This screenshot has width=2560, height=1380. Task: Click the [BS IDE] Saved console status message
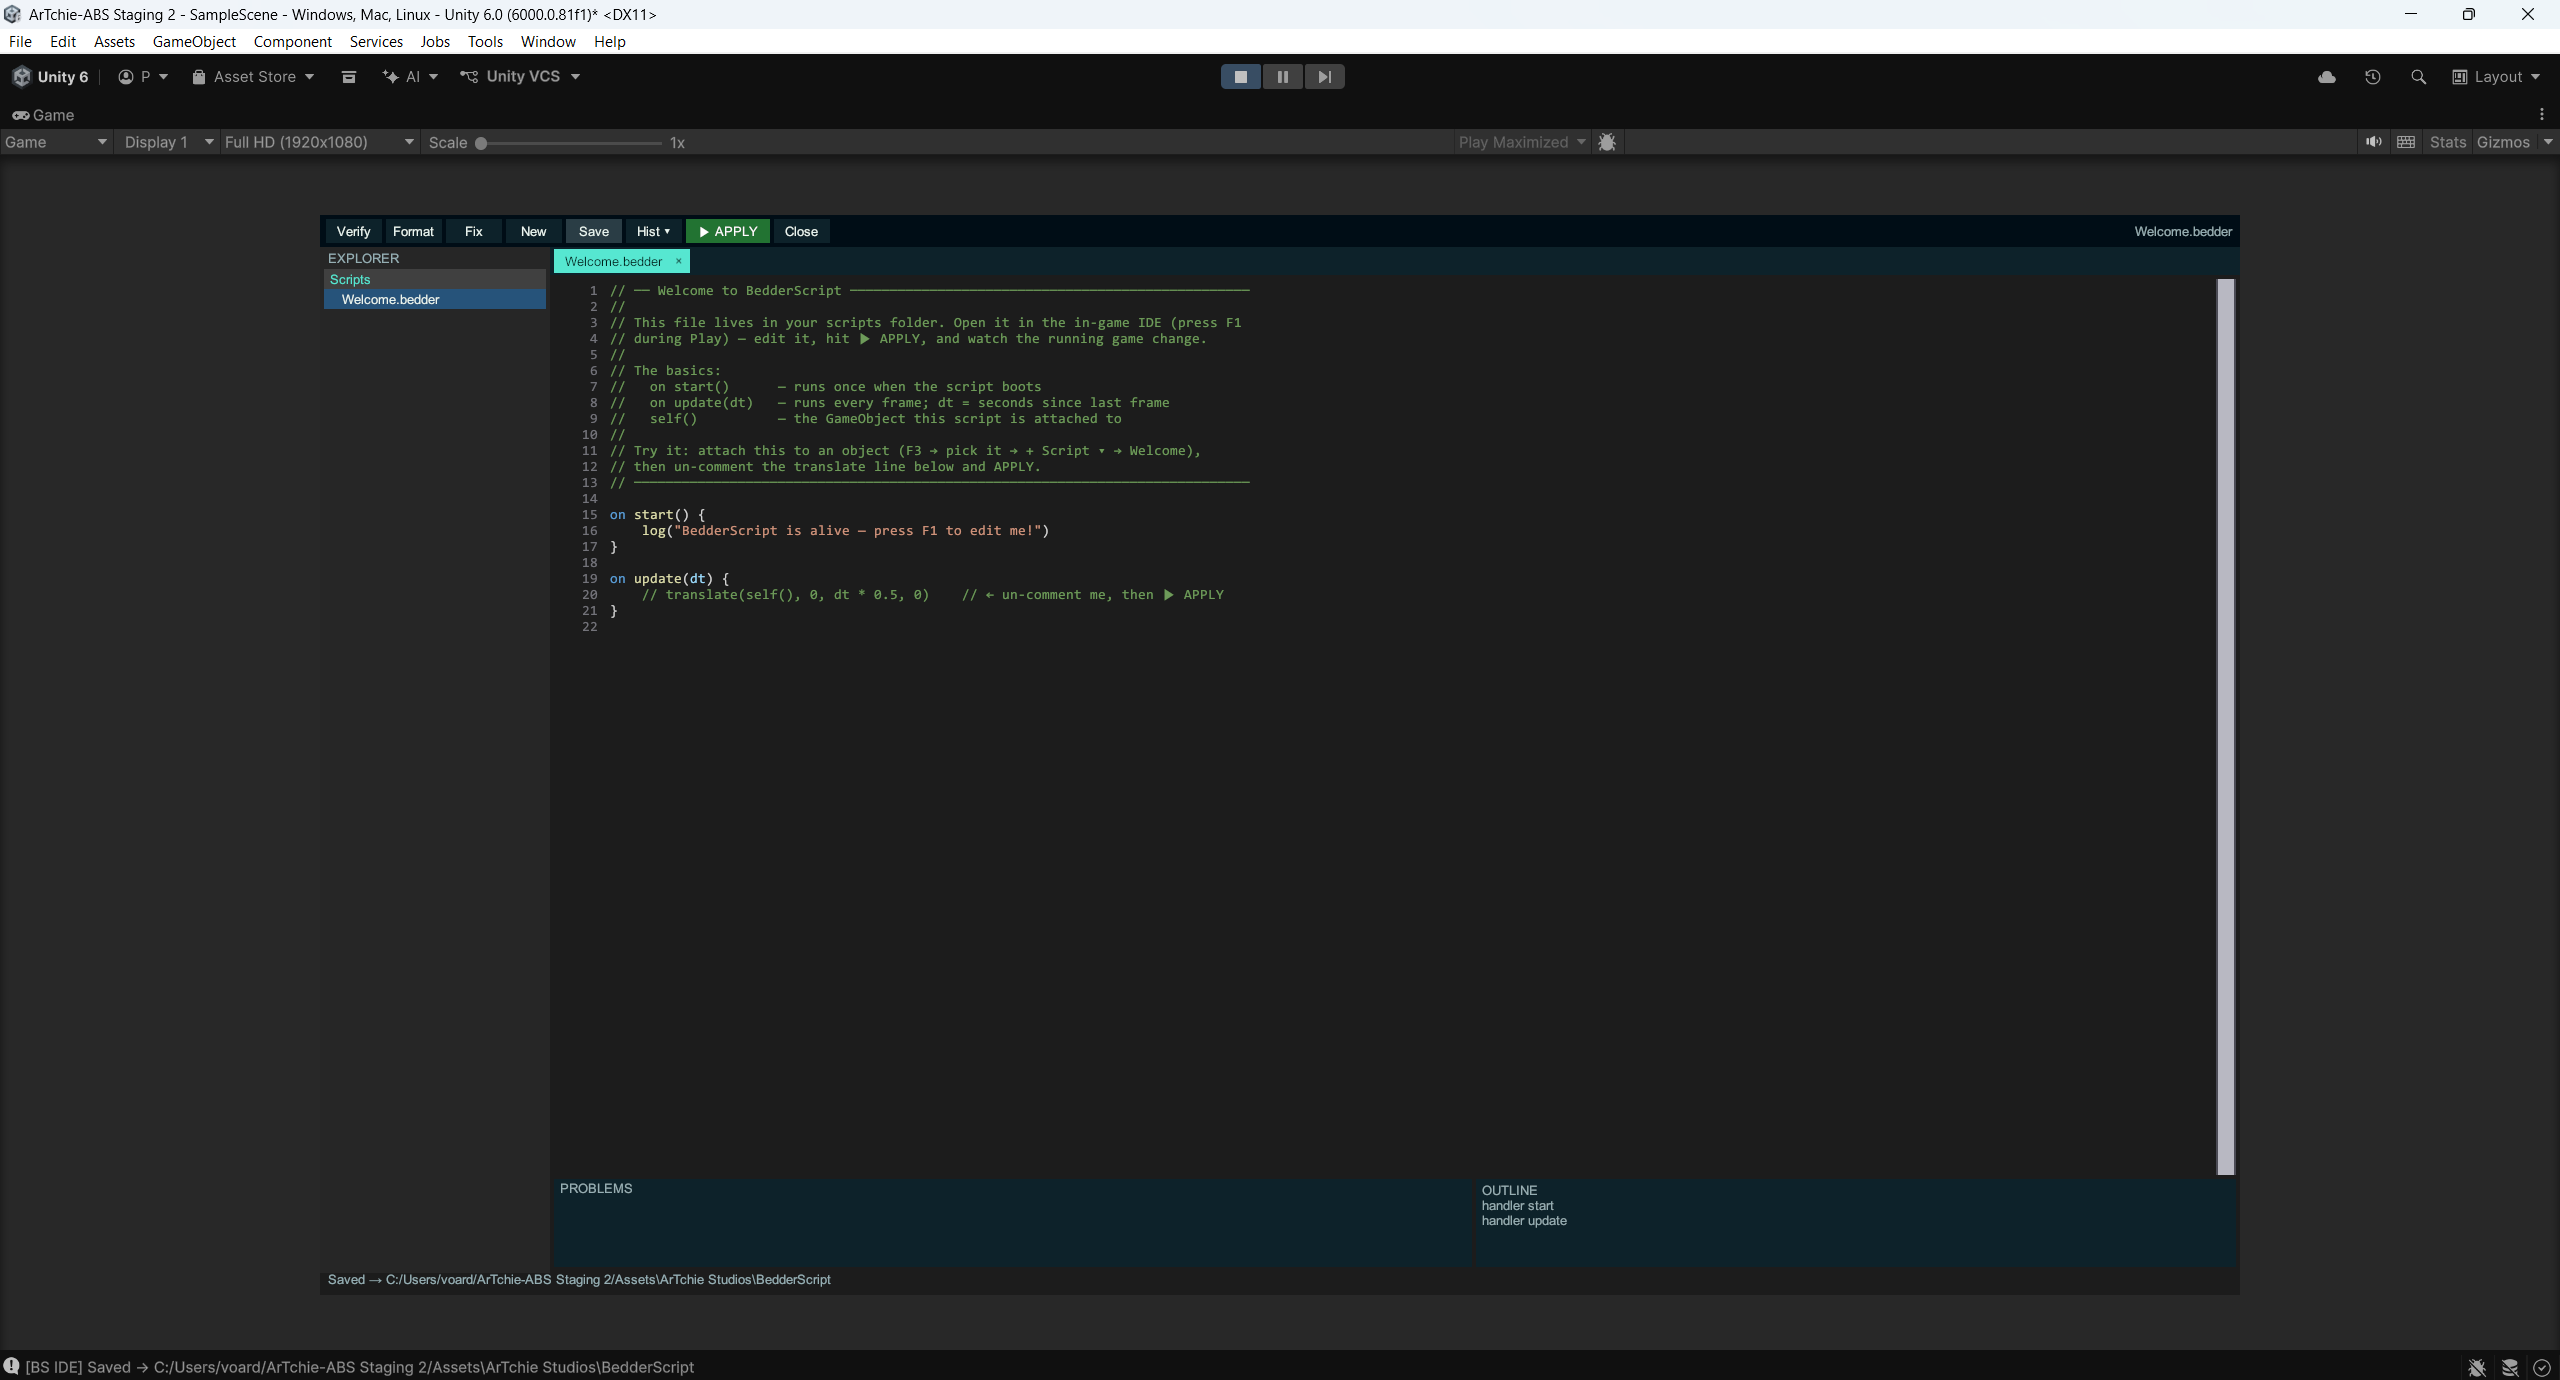click(x=360, y=1367)
